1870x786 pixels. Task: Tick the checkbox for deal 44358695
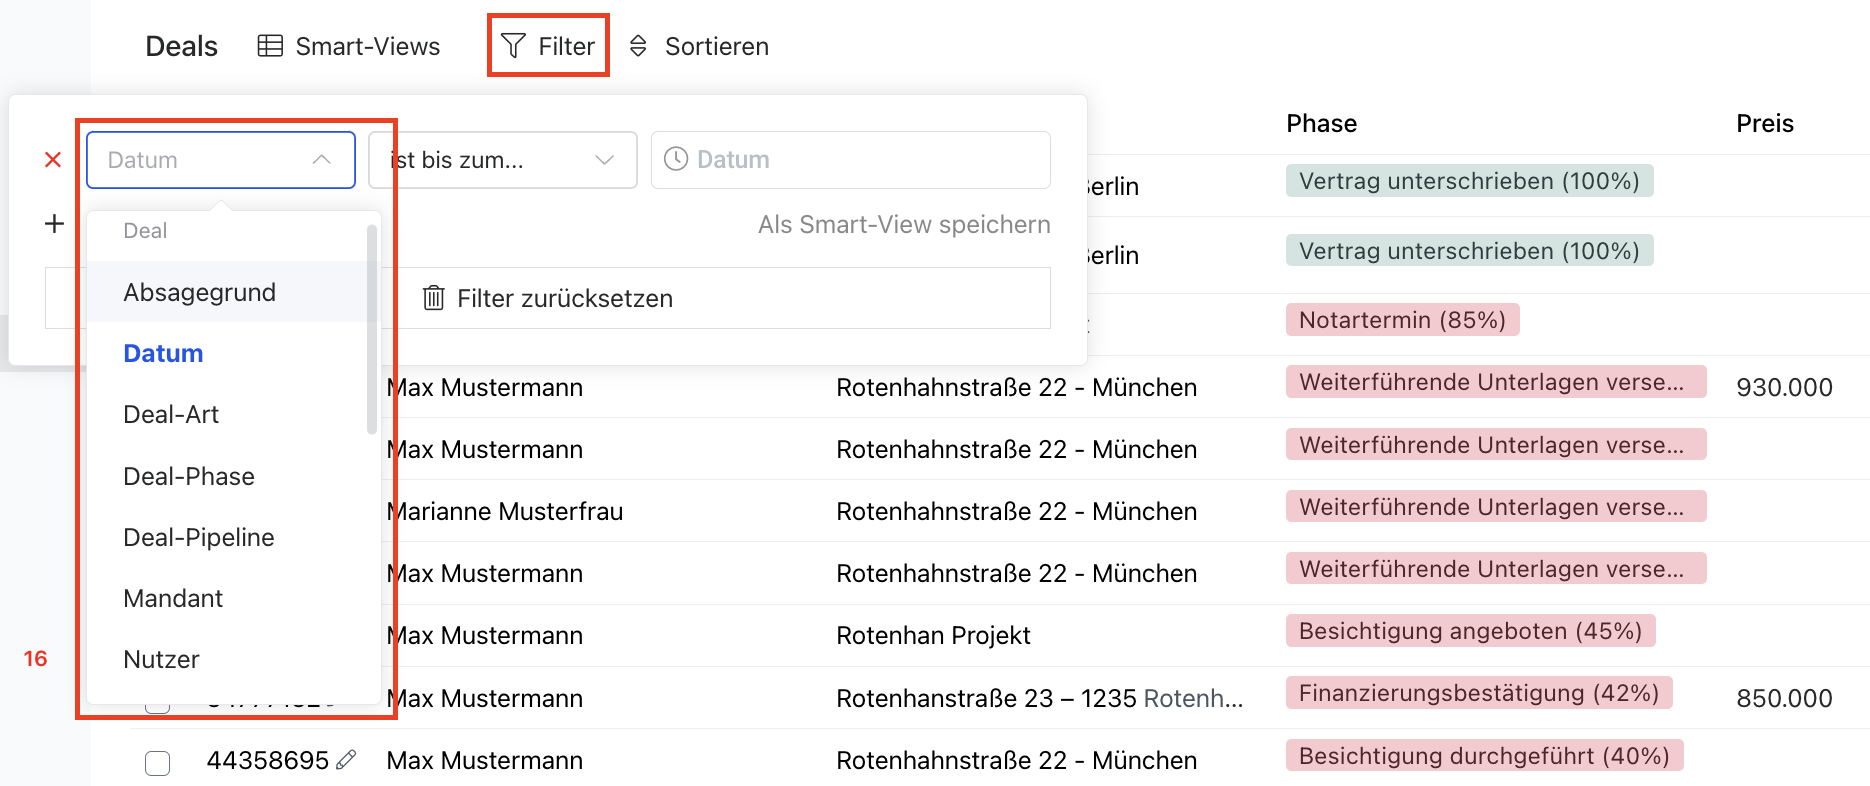coord(158,763)
